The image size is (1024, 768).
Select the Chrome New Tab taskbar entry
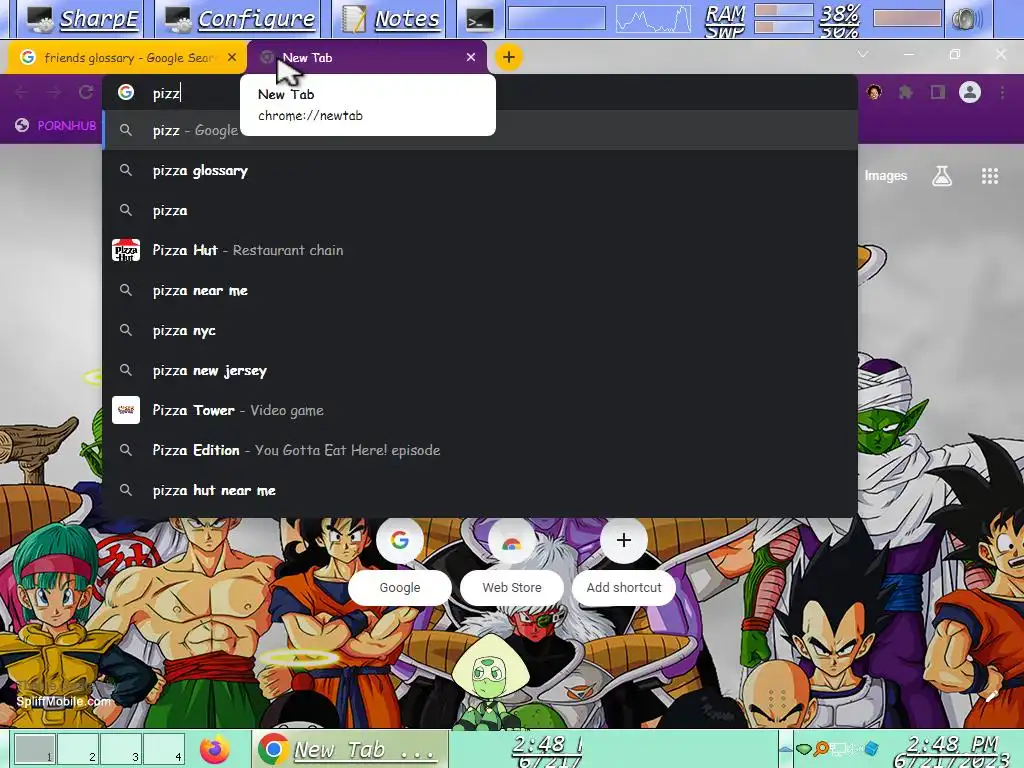click(350, 749)
